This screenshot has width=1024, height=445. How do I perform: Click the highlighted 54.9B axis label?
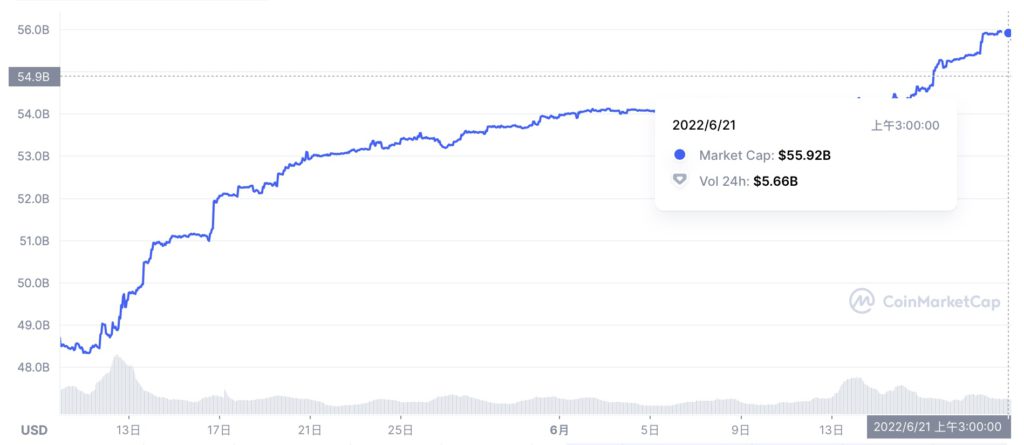[34, 75]
